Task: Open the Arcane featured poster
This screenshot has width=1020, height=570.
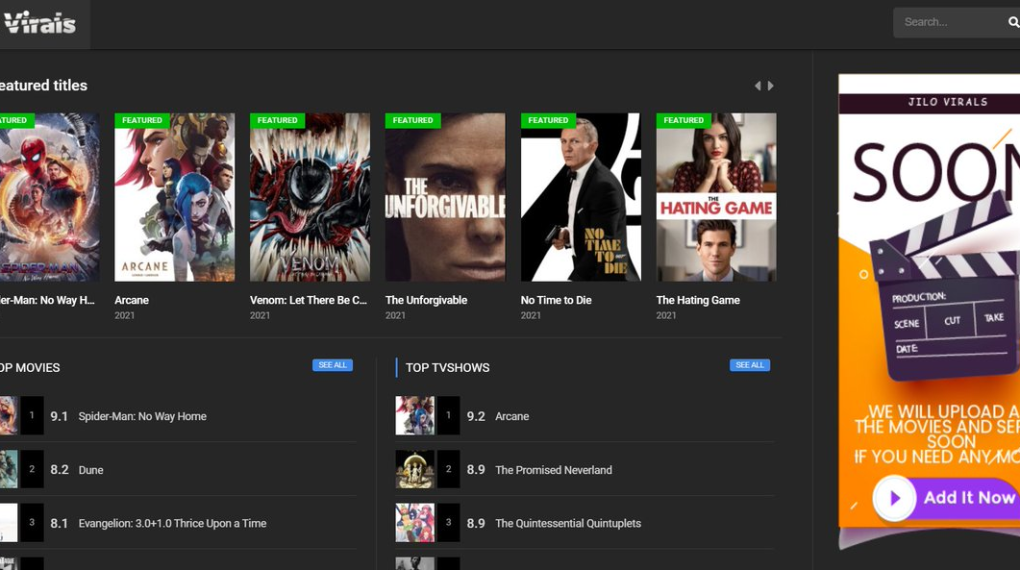Action: pos(175,197)
